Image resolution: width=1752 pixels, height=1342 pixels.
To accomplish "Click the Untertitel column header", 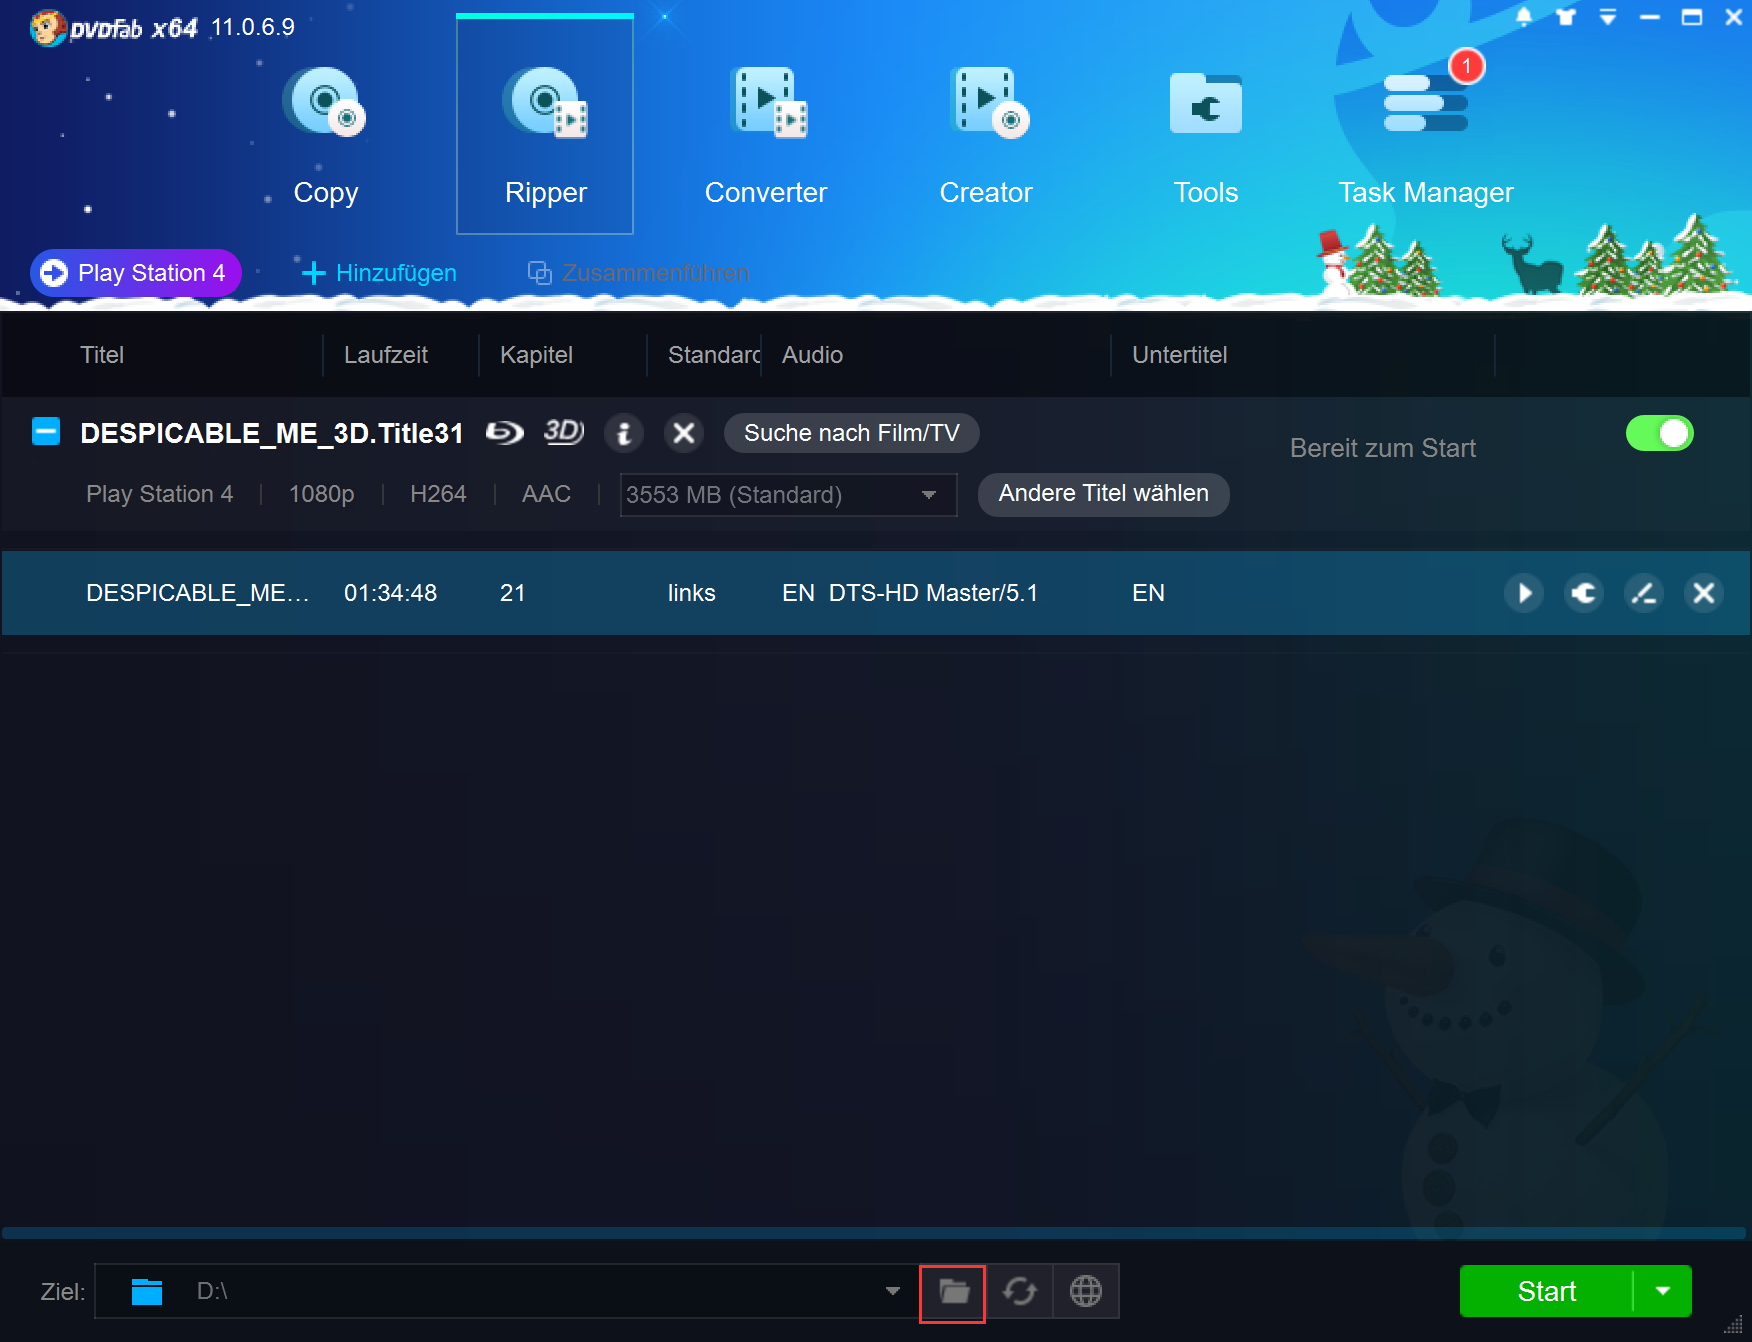I will (1179, 355).
